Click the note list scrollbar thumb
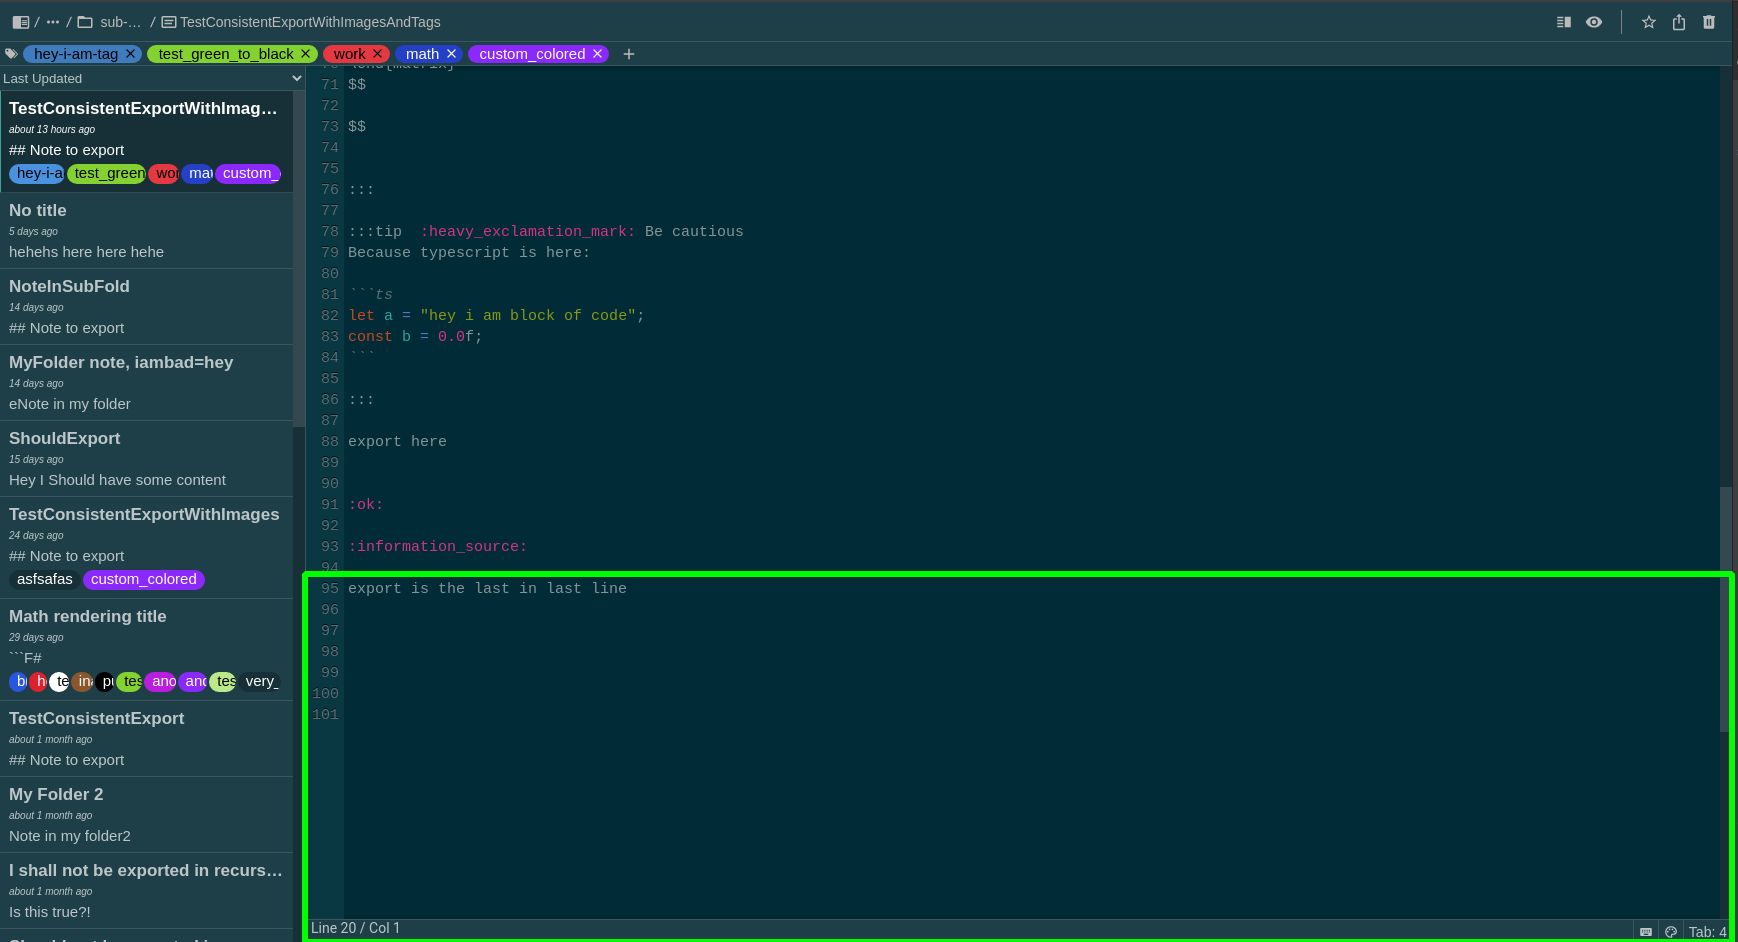Viewport: 1738px width, 942px height. pos(299,260)
